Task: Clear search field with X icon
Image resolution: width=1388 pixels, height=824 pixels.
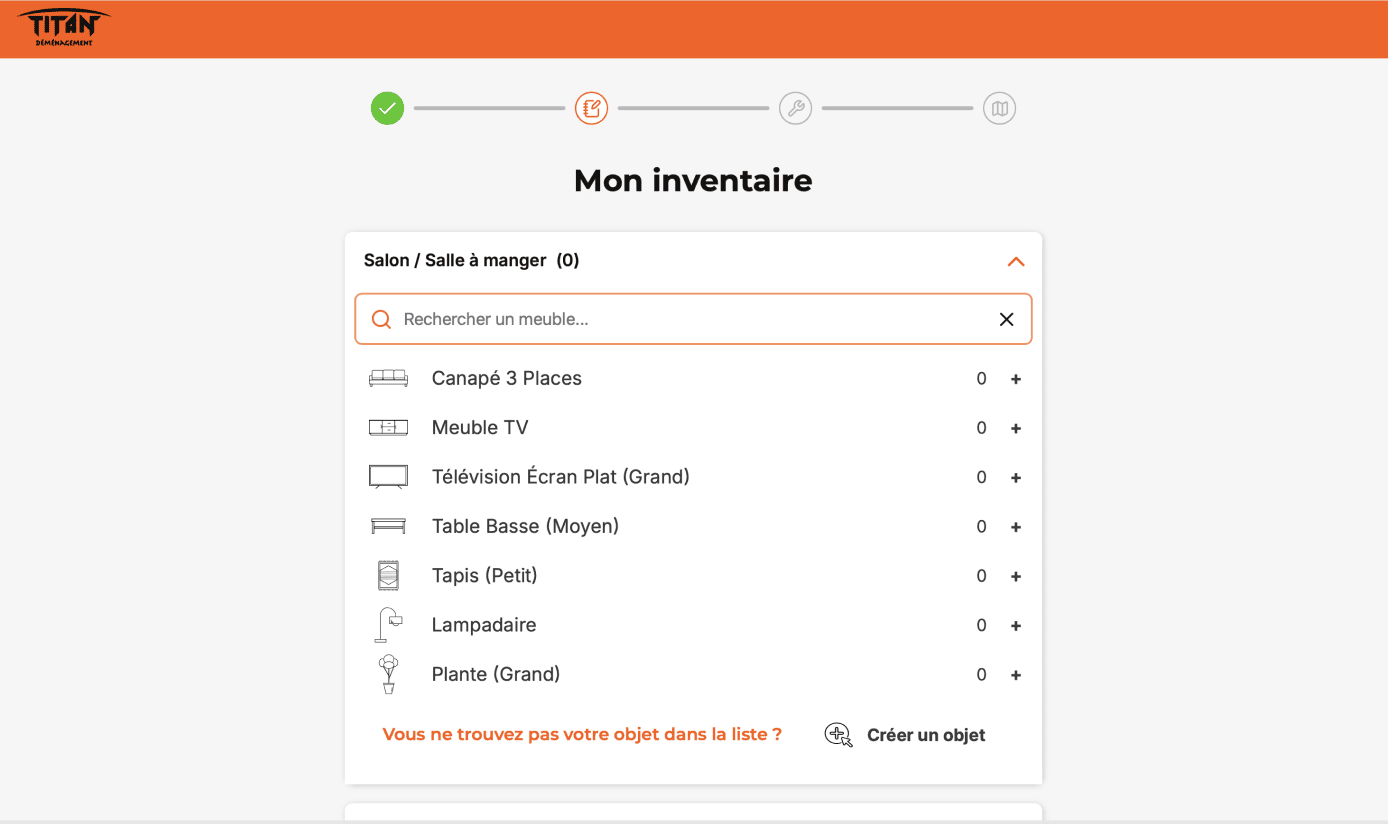Action: coord(1006,319)
